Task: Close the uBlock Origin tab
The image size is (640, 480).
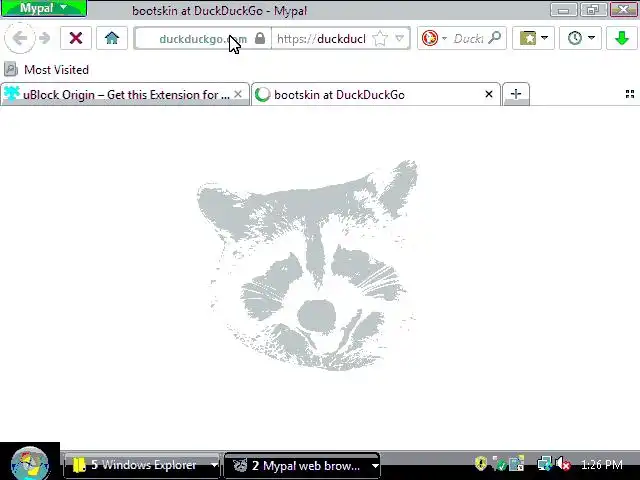Action: (238, 95)
